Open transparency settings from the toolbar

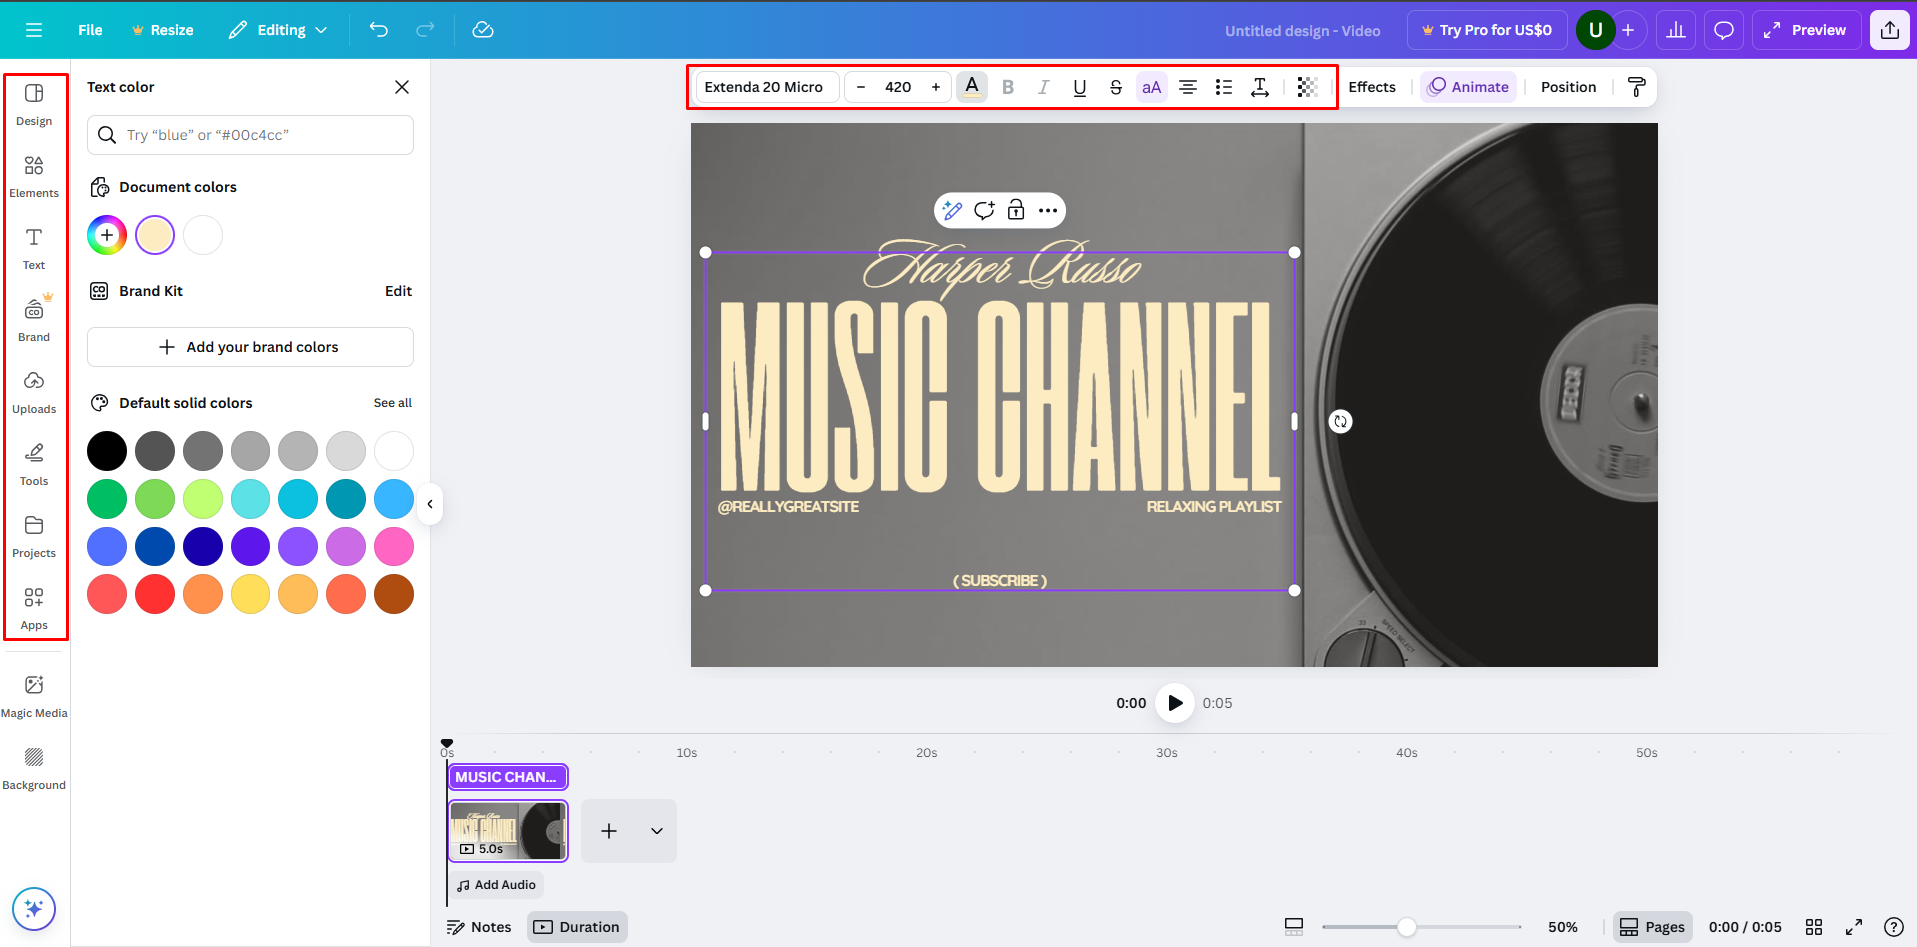tap(1306, 87)
